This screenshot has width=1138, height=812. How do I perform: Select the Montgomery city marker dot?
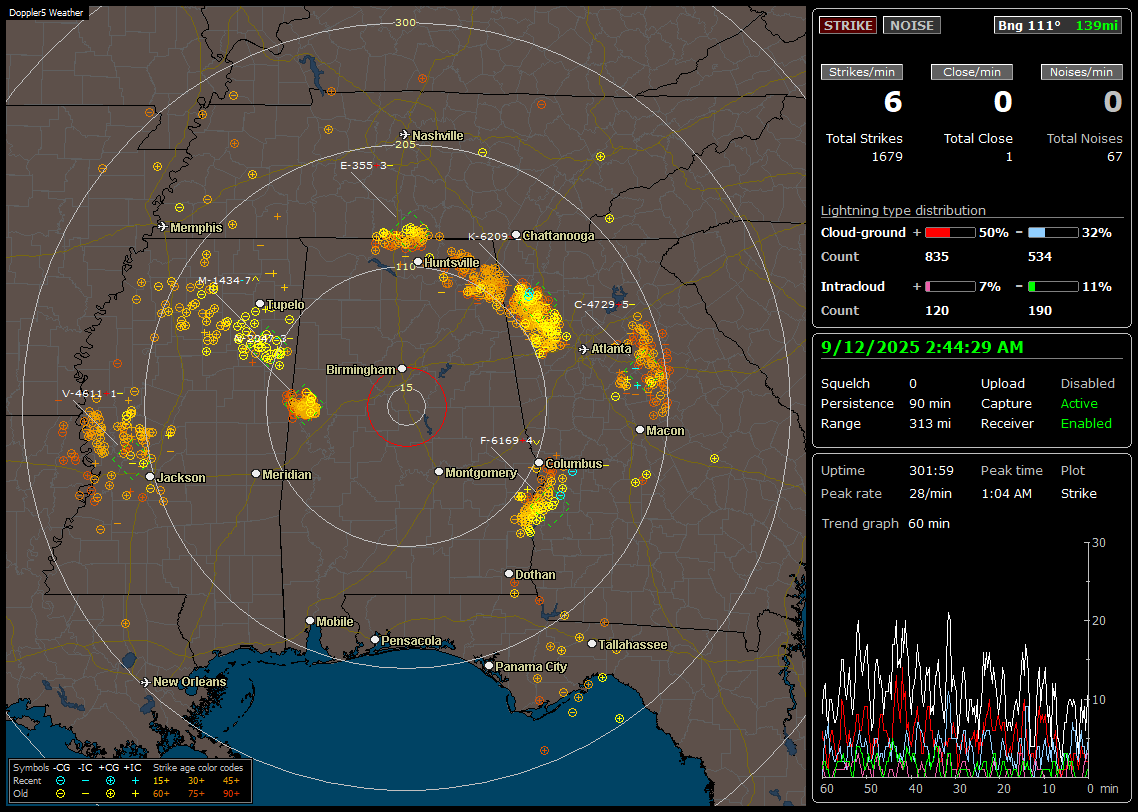(438, 472)
